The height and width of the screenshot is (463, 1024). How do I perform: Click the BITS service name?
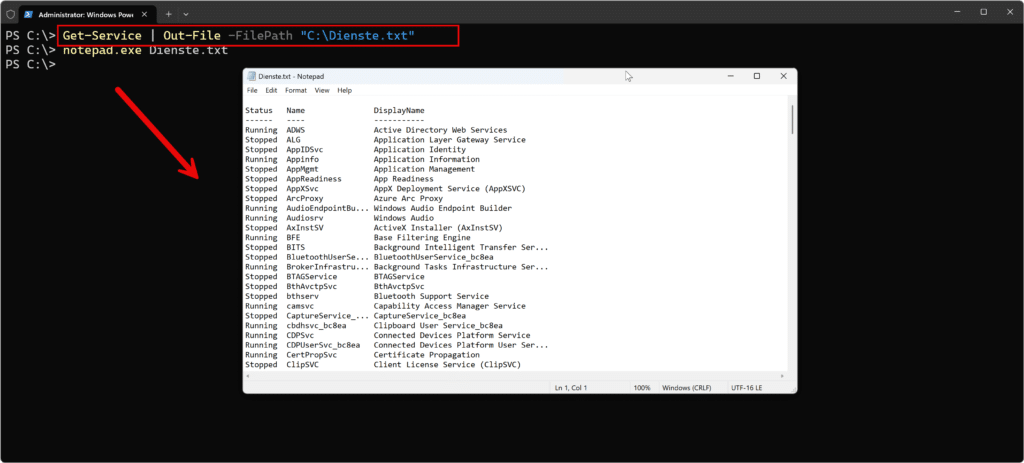(x=296, y=247)
